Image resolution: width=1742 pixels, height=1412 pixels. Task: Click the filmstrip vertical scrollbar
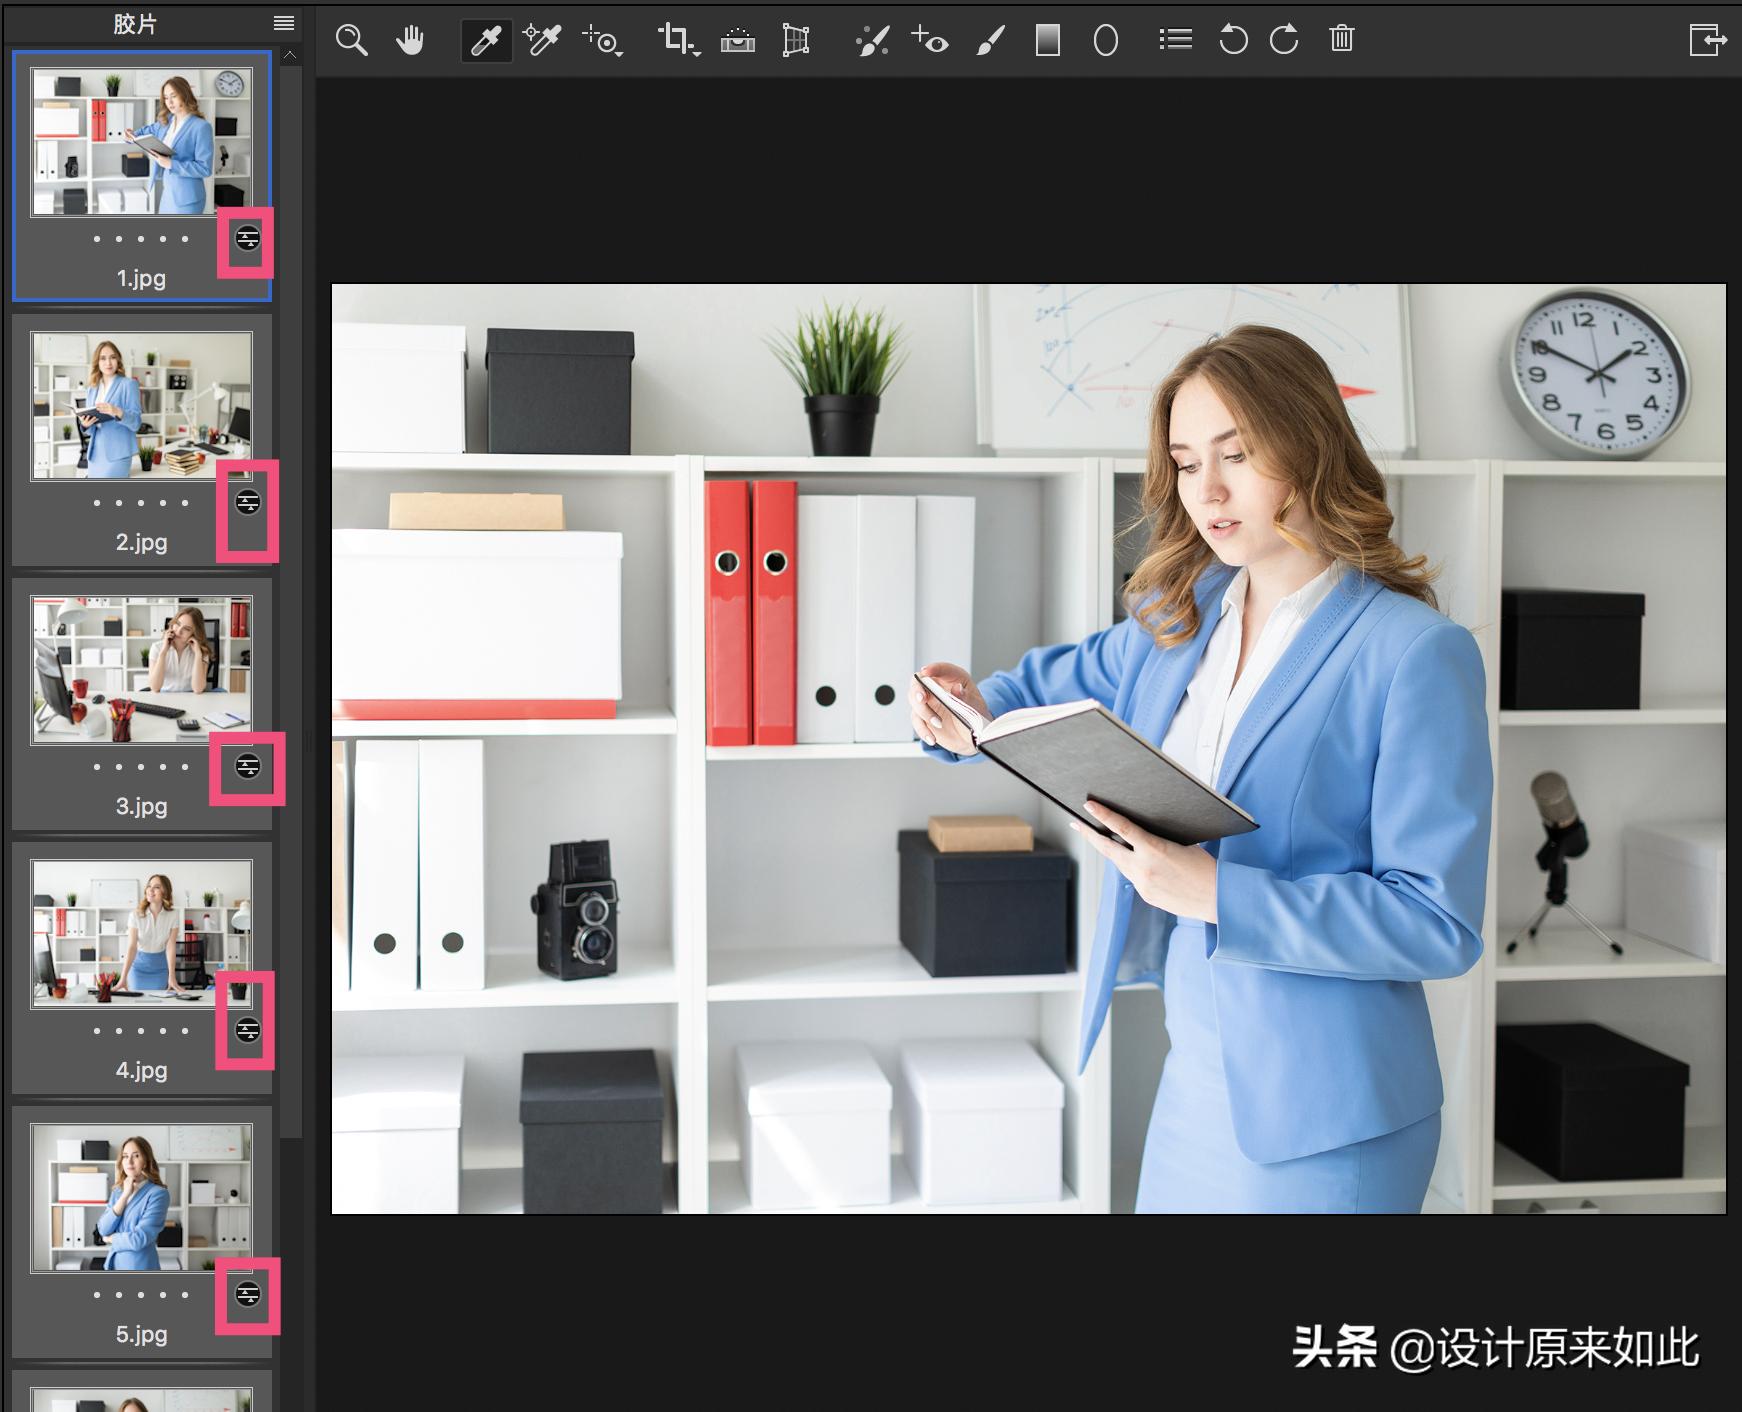point(291,600)
